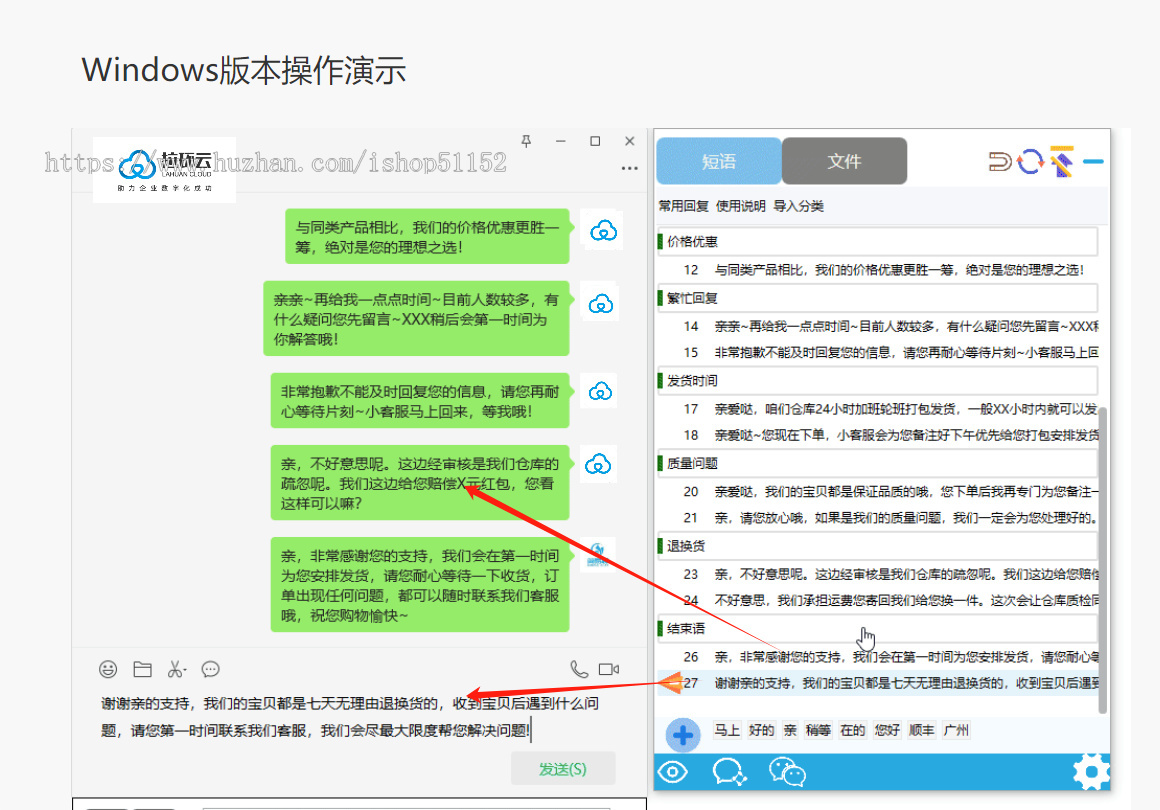This screenshot has width=1160, height=810.
Task: Select phrase 23 starting 亲，不好意思呢
Action: click(x=878, y=574)
